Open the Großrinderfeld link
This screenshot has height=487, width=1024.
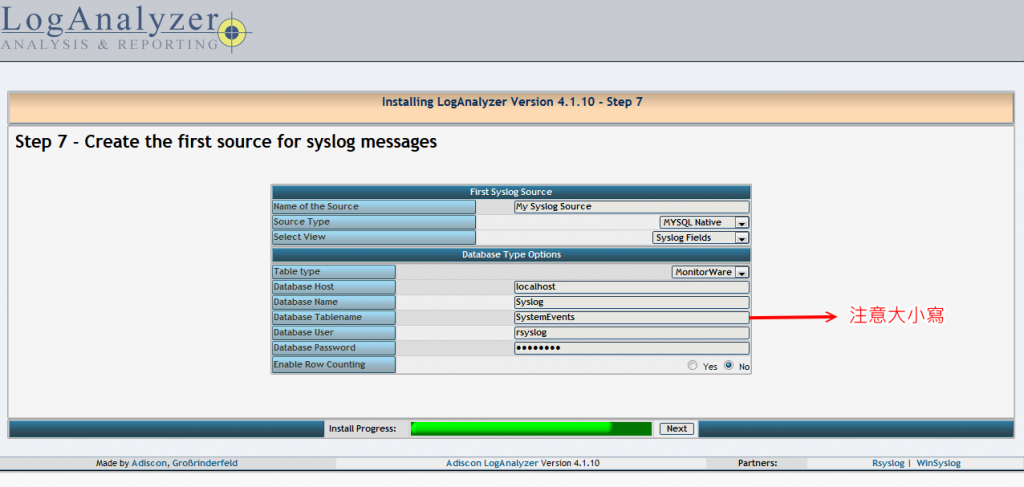(204, 463)
